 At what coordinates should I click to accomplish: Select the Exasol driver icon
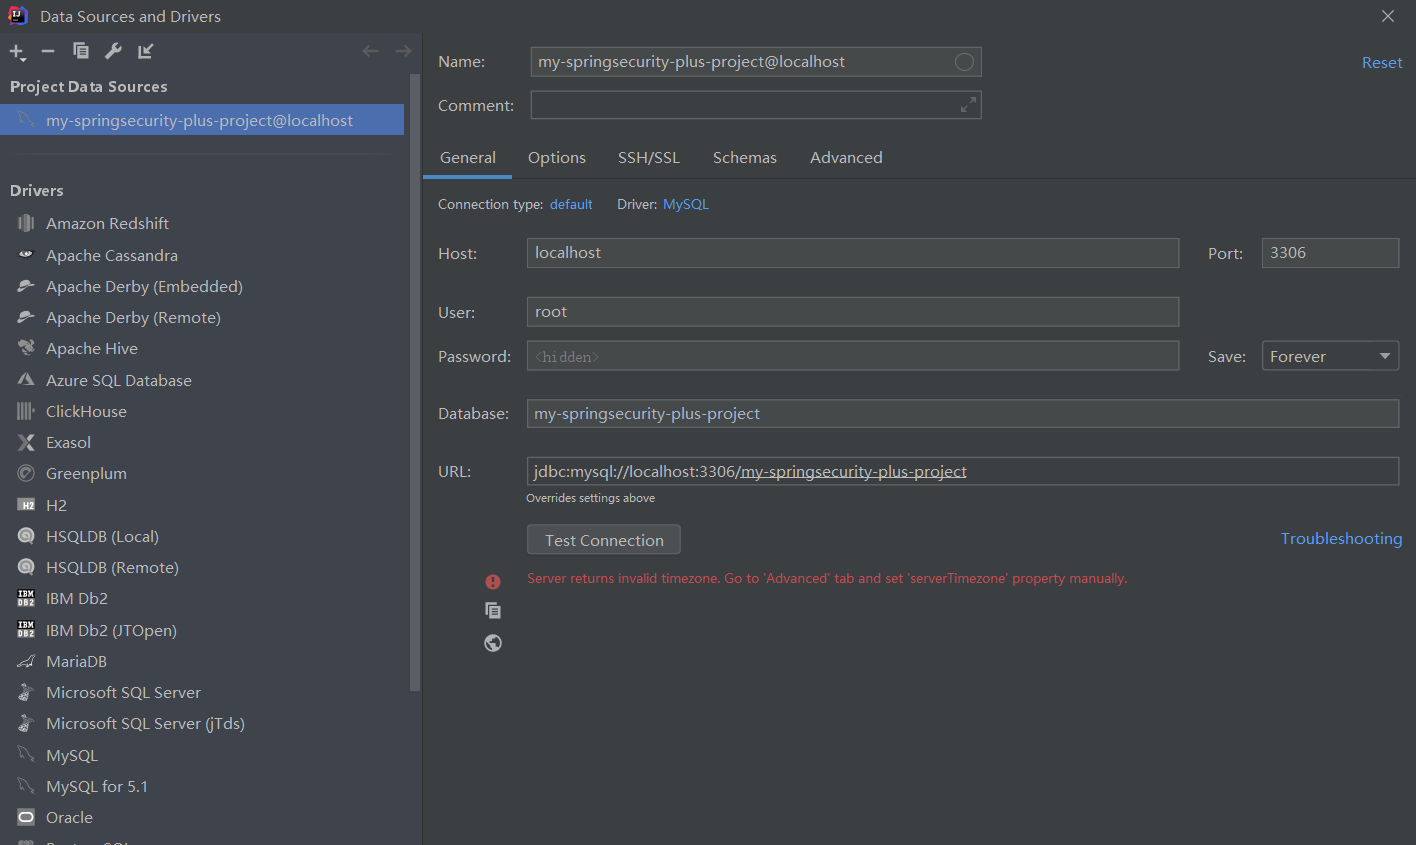(26, 442)
